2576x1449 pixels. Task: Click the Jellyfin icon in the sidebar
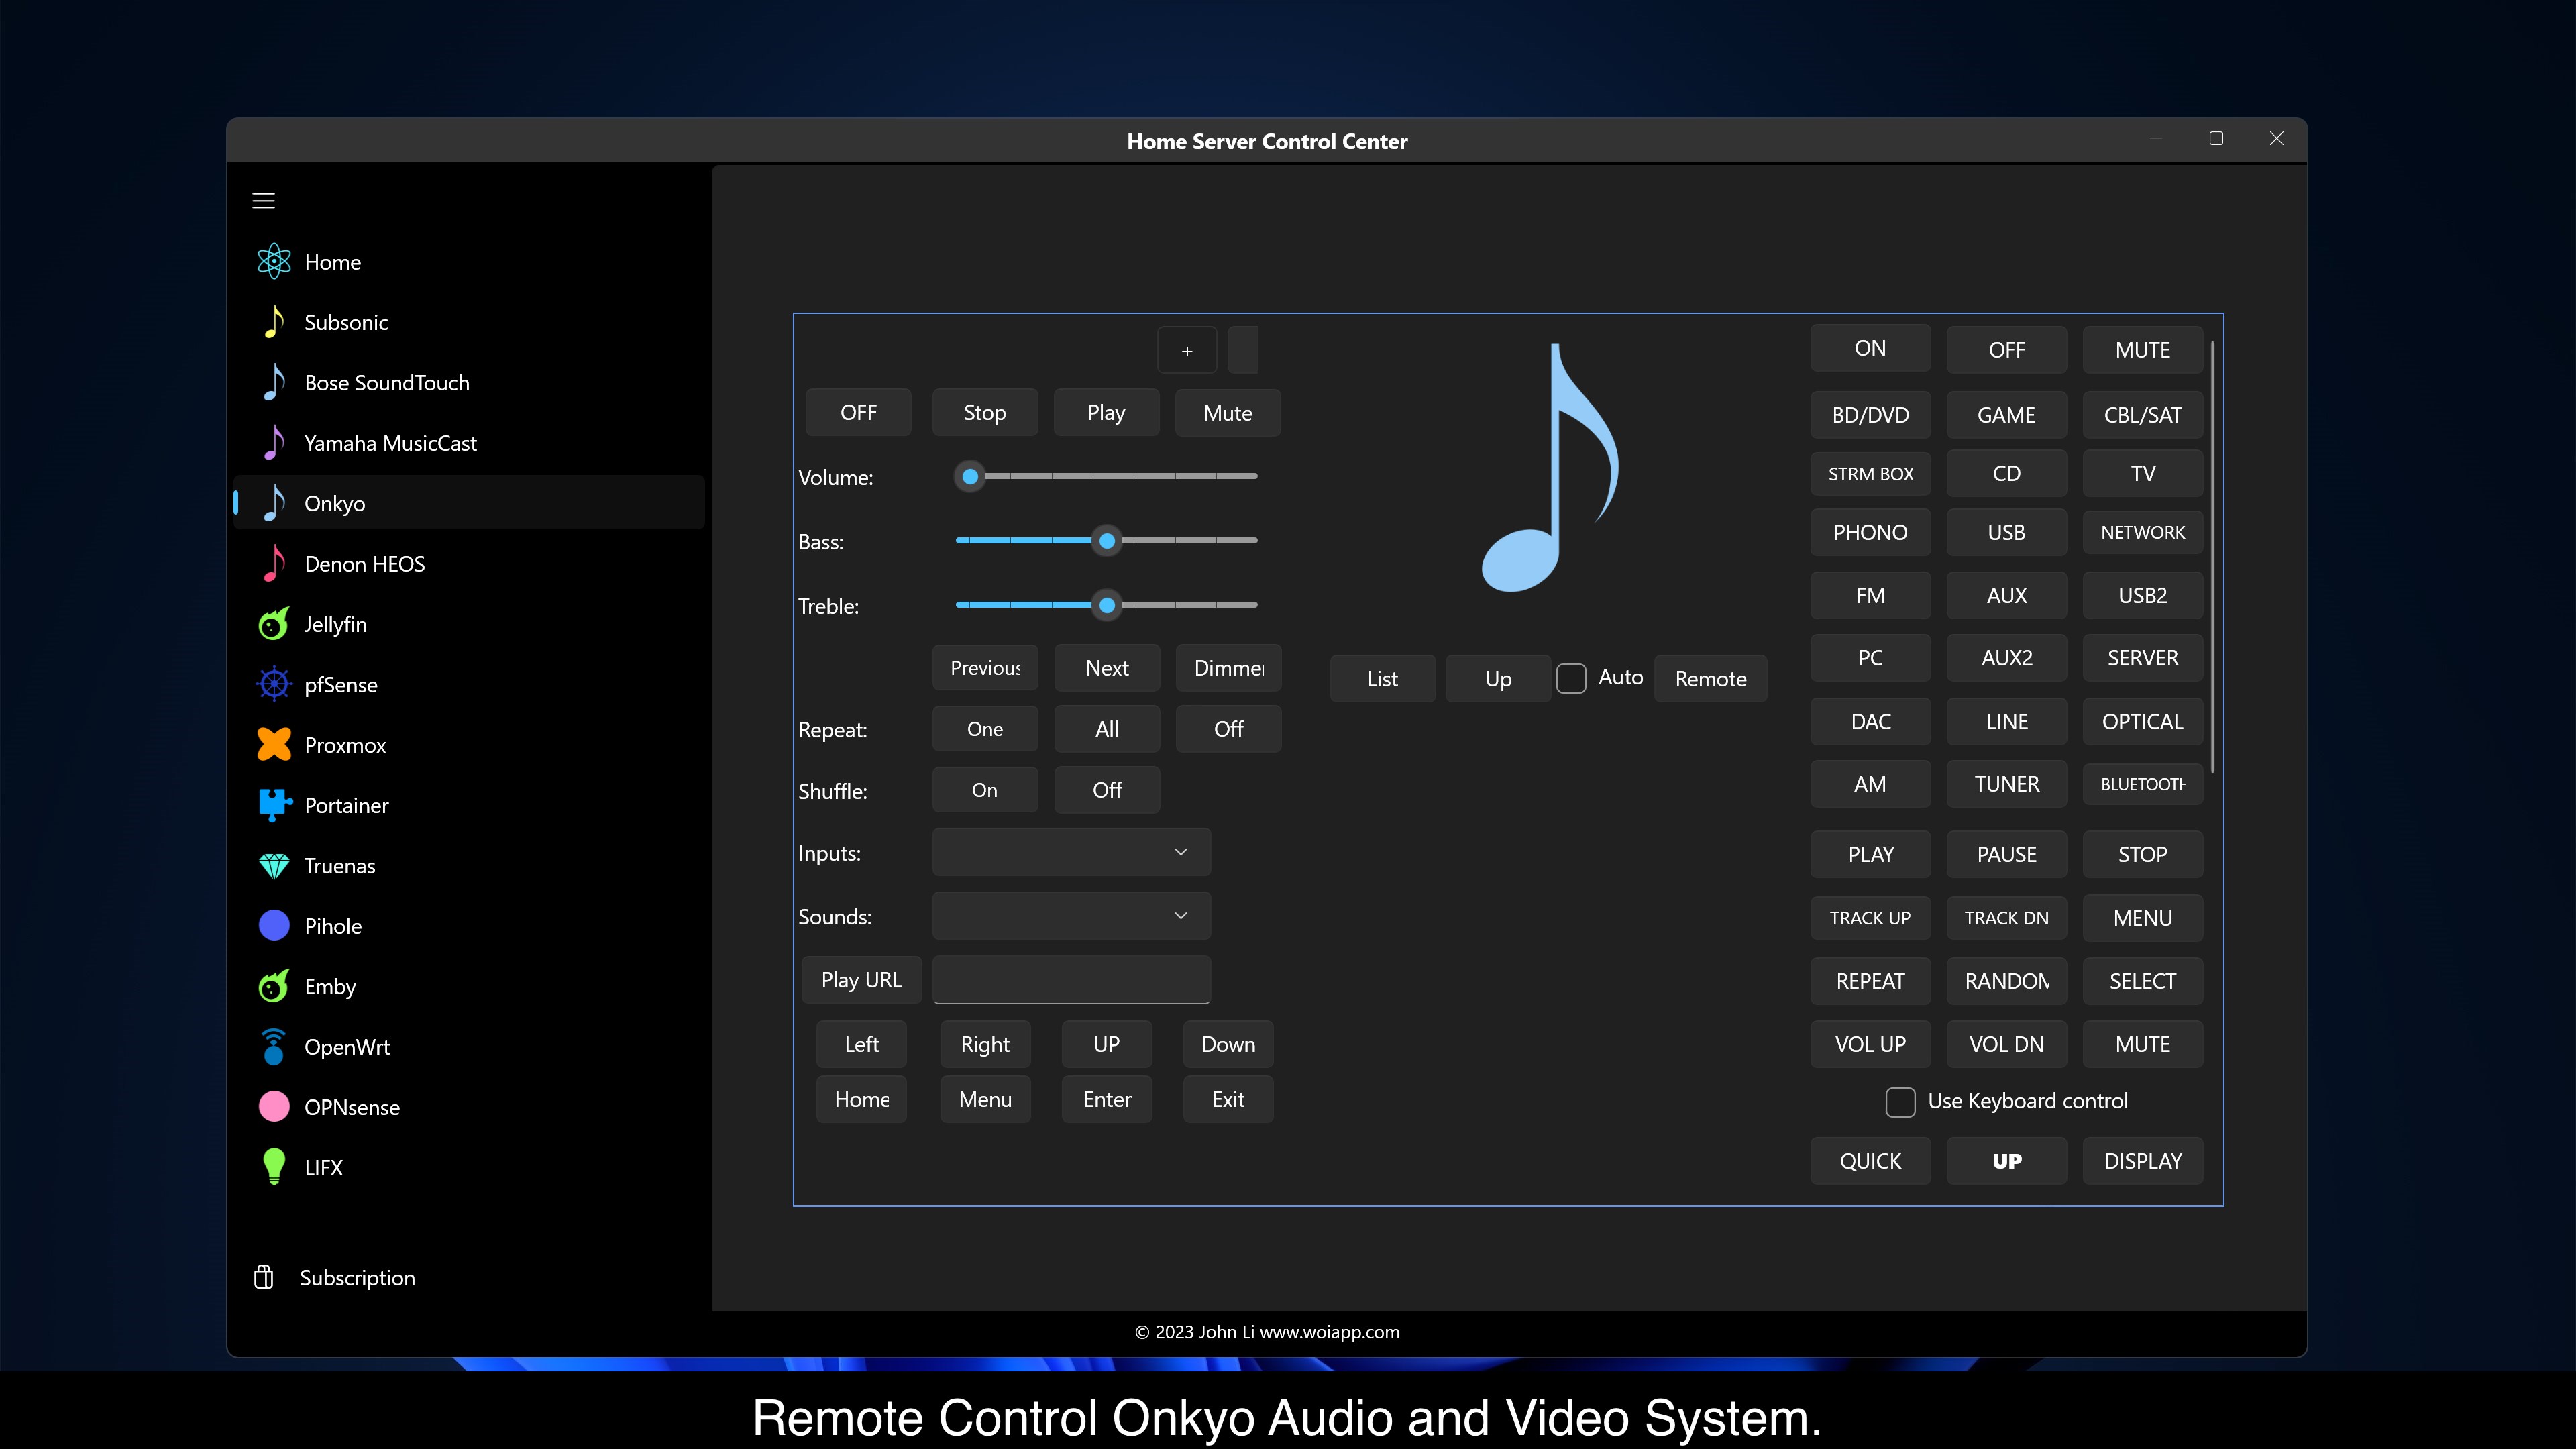[x=273, y=624]
